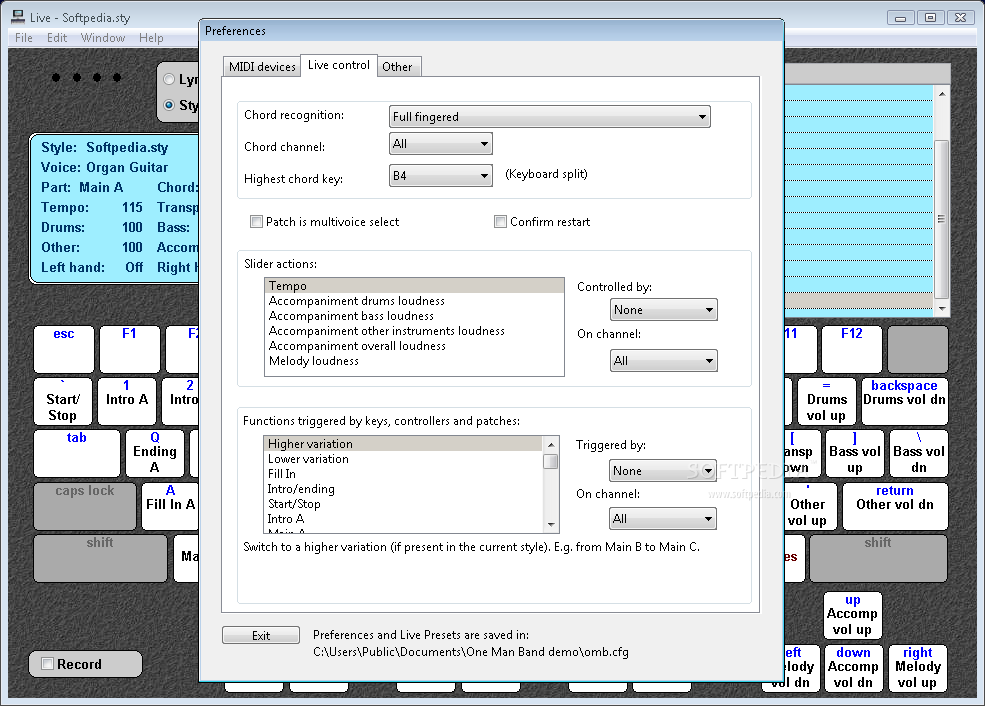Image resolution: width=985 pixels, height=706 pixels.
Task: Click the F1 key button
Action: (129, 349)
